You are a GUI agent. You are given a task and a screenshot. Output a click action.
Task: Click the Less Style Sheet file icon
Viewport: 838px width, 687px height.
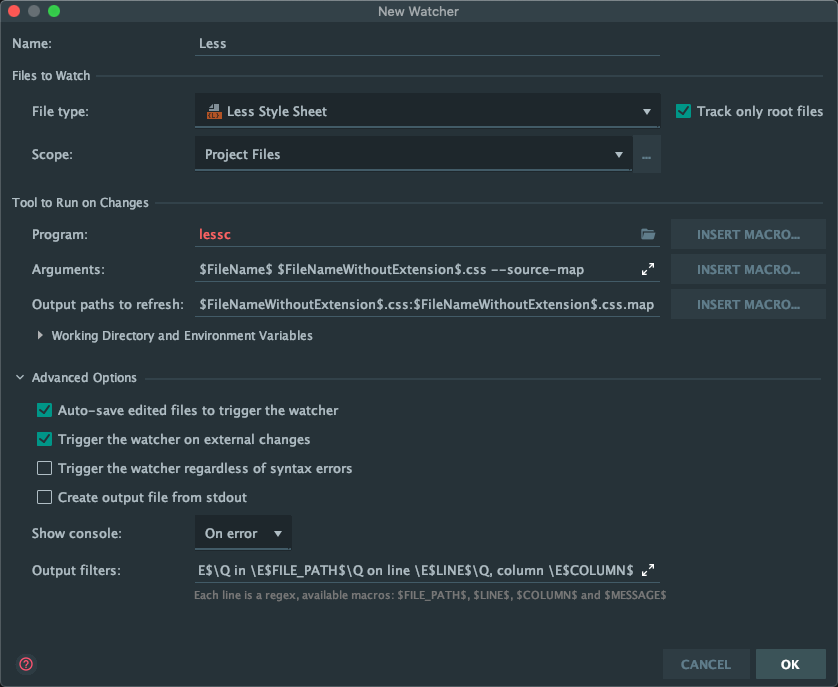click(214, 111)
